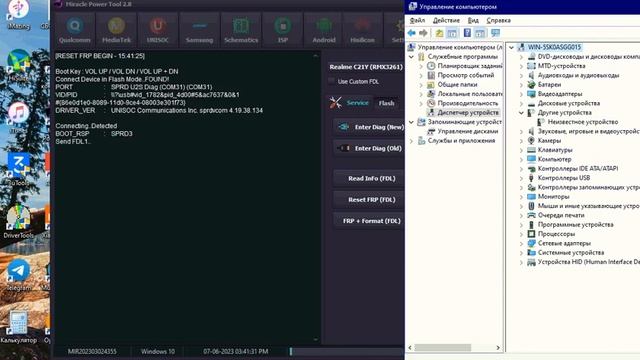
Task: Select the Очереди печати device category
Action: [x=561, y=215]
